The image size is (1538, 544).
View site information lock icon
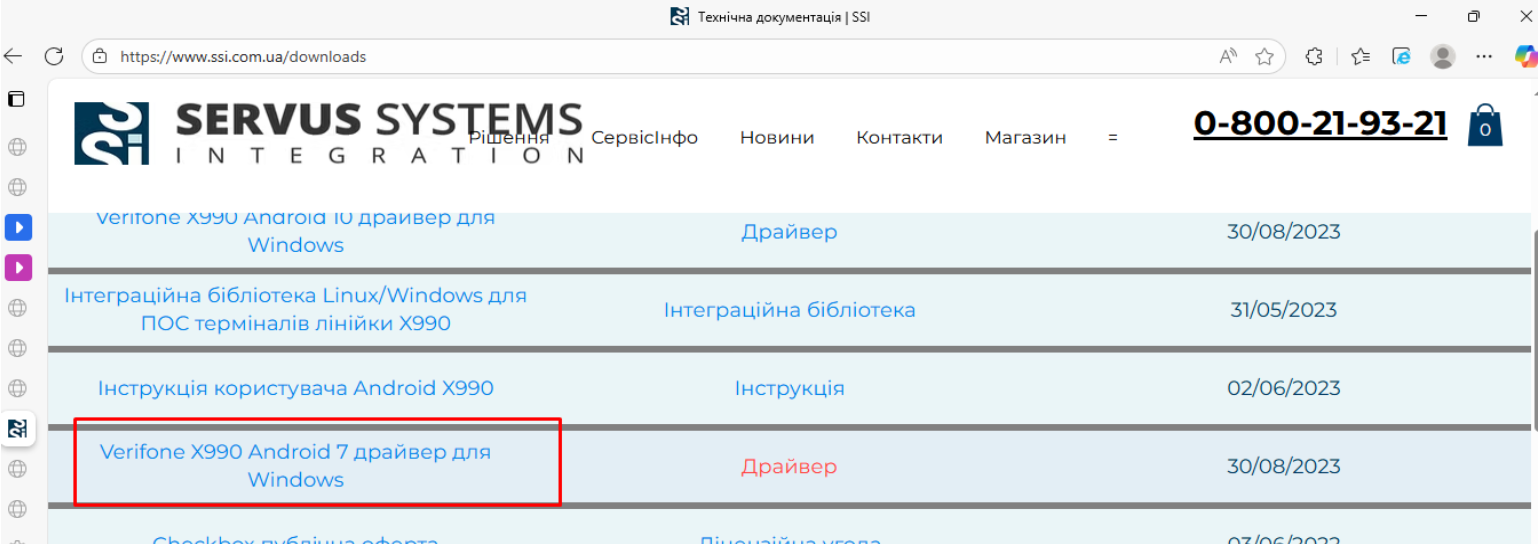(x=99, y=56)
